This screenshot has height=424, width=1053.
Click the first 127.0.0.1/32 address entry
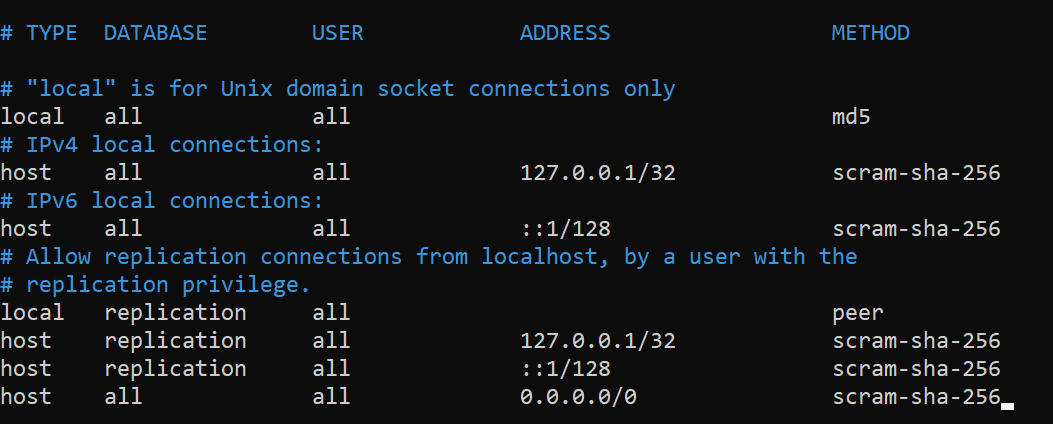598,173
